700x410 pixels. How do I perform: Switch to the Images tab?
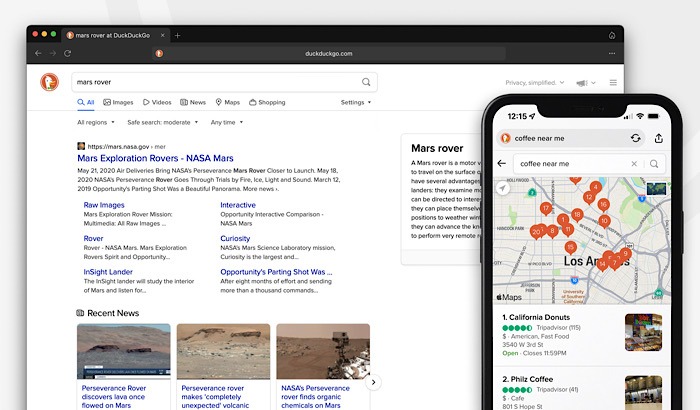pyautogui.click(x=118, y=102)
